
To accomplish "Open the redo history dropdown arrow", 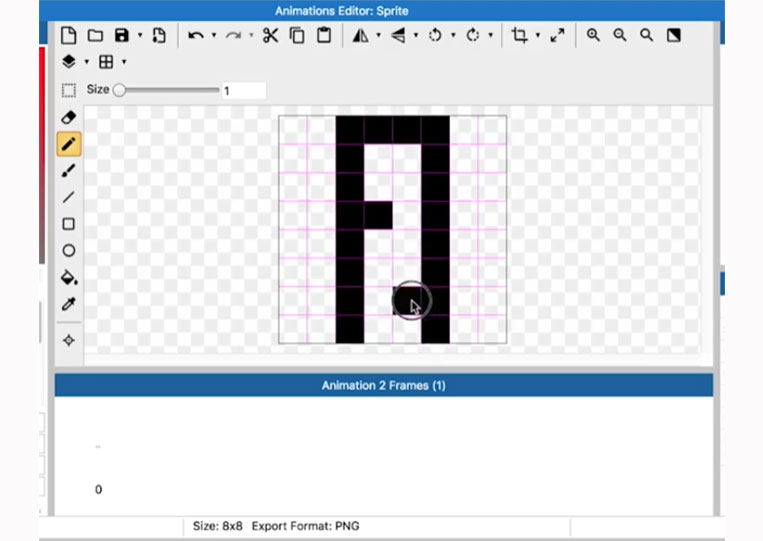I will point(251,35).
